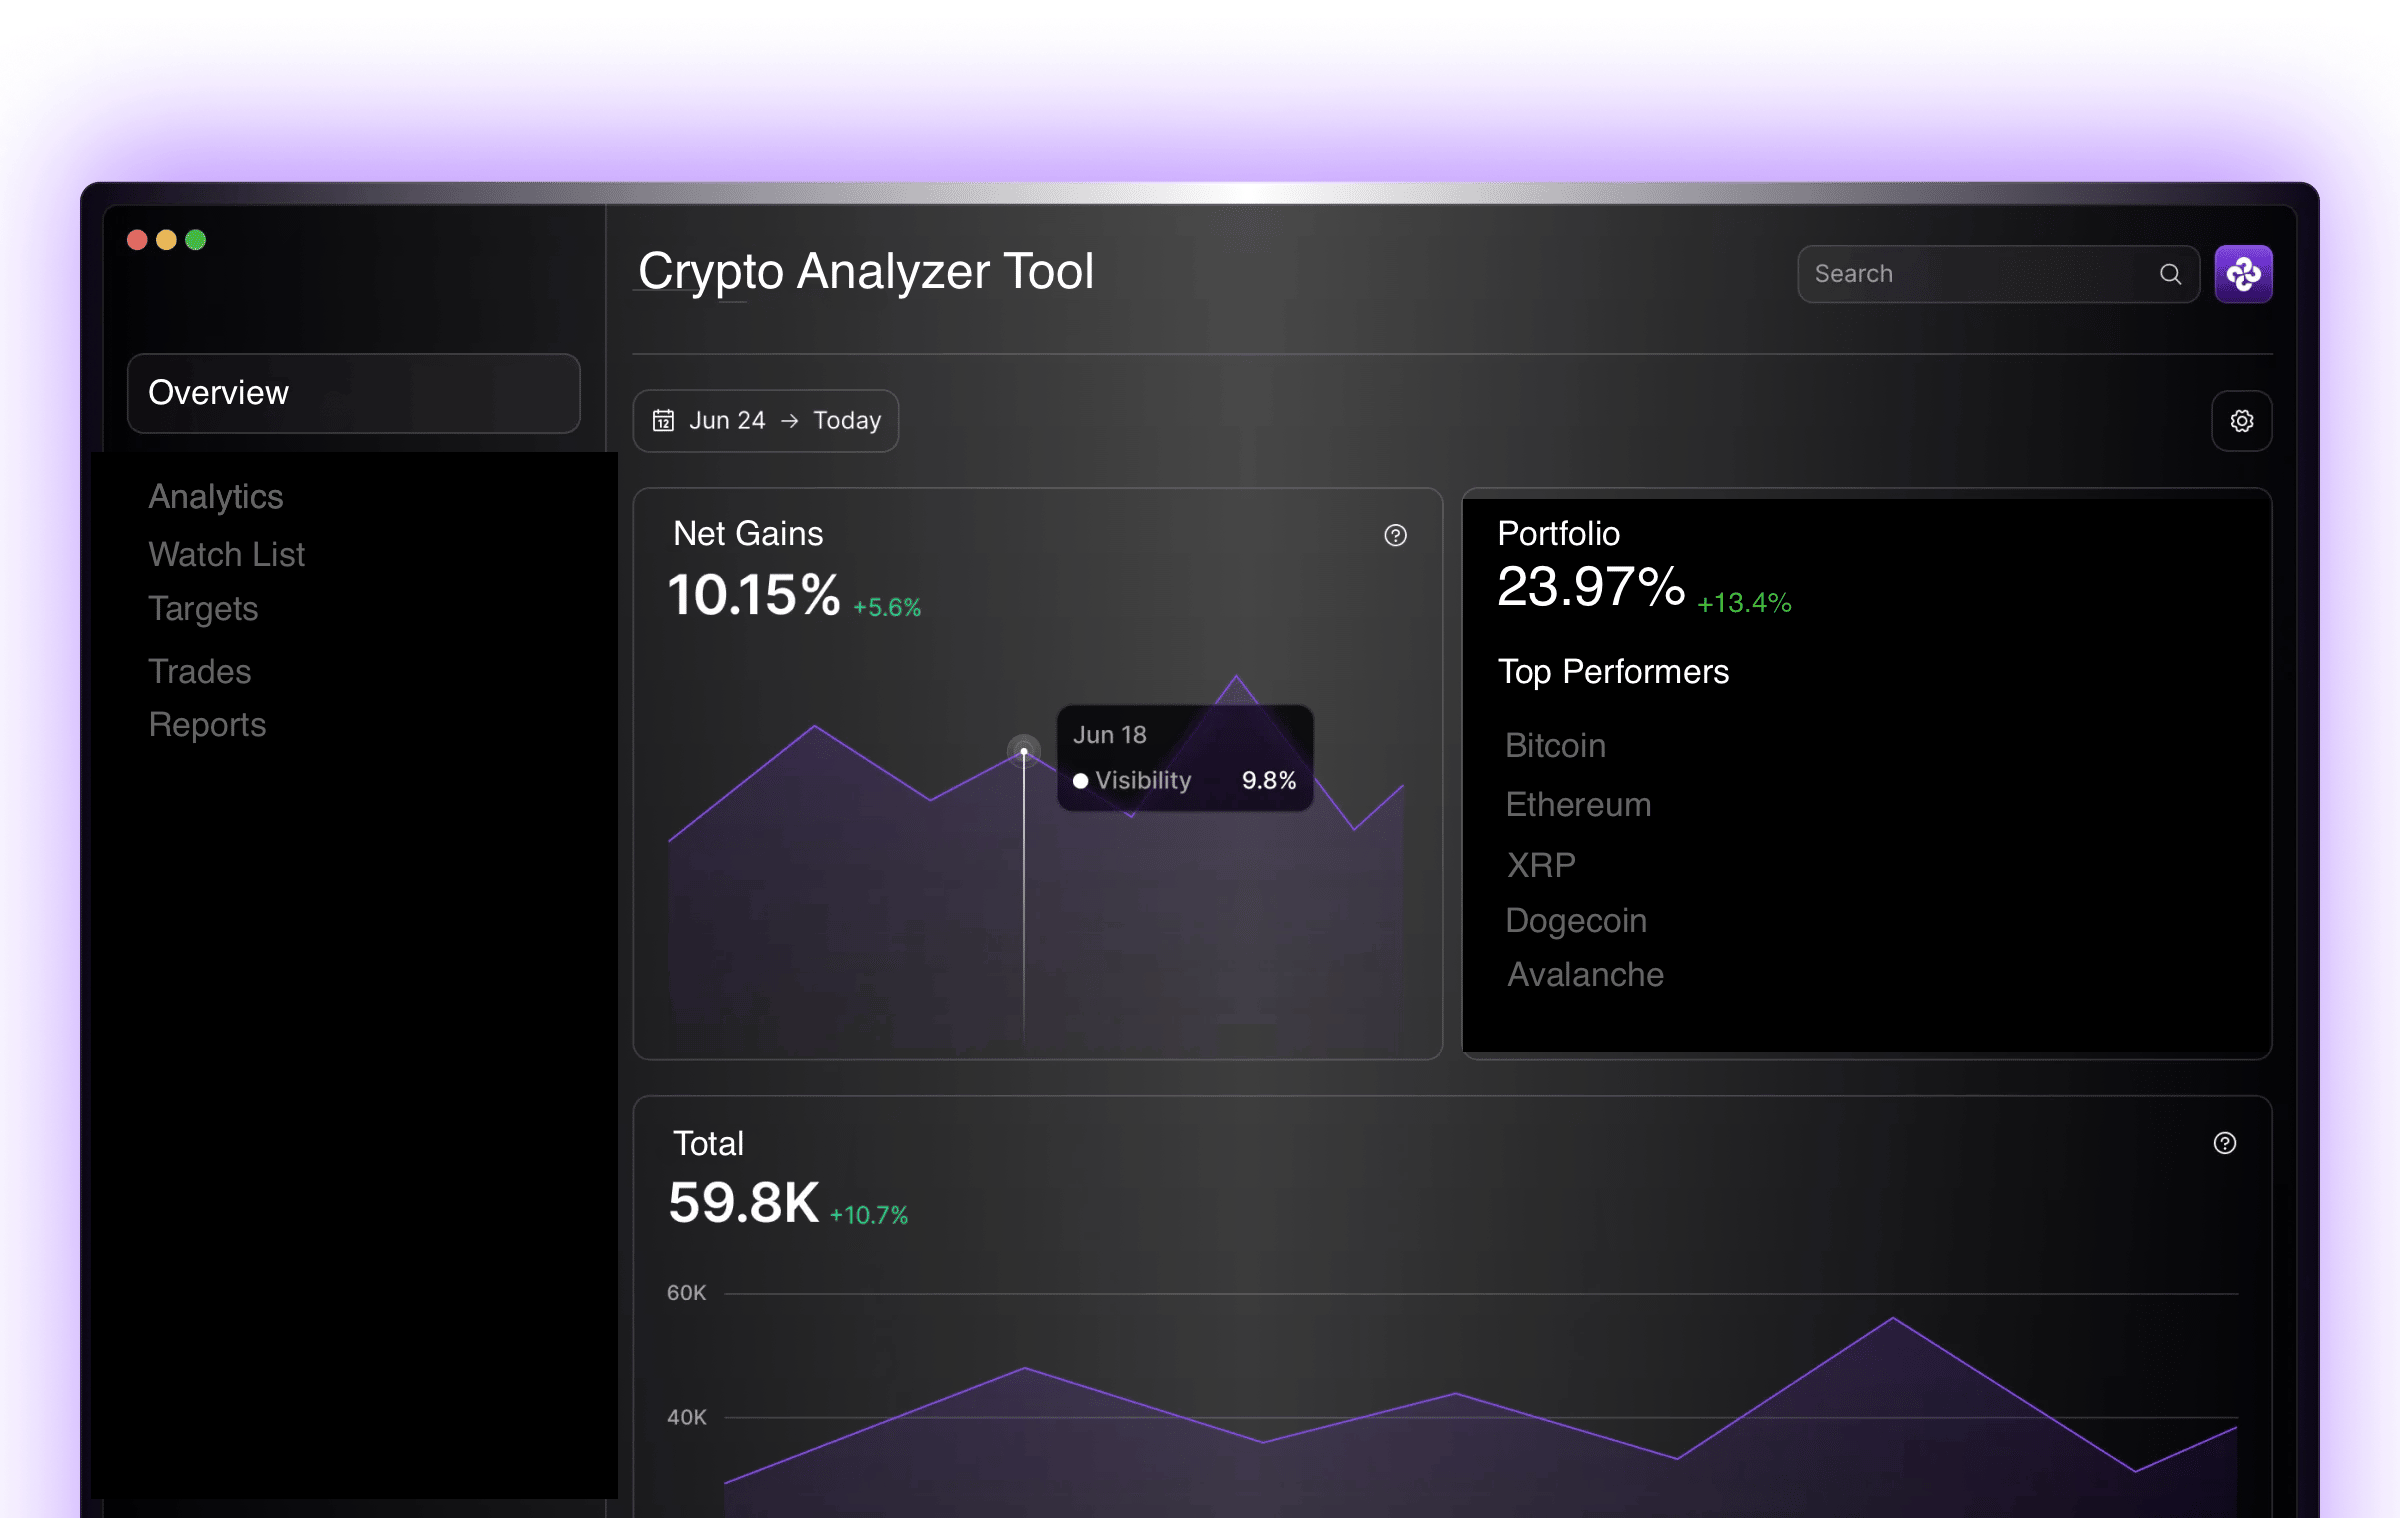Click the Net Gains chart data point marker
This screenshot has width=2400, height=1518.
click(1024, 751)
